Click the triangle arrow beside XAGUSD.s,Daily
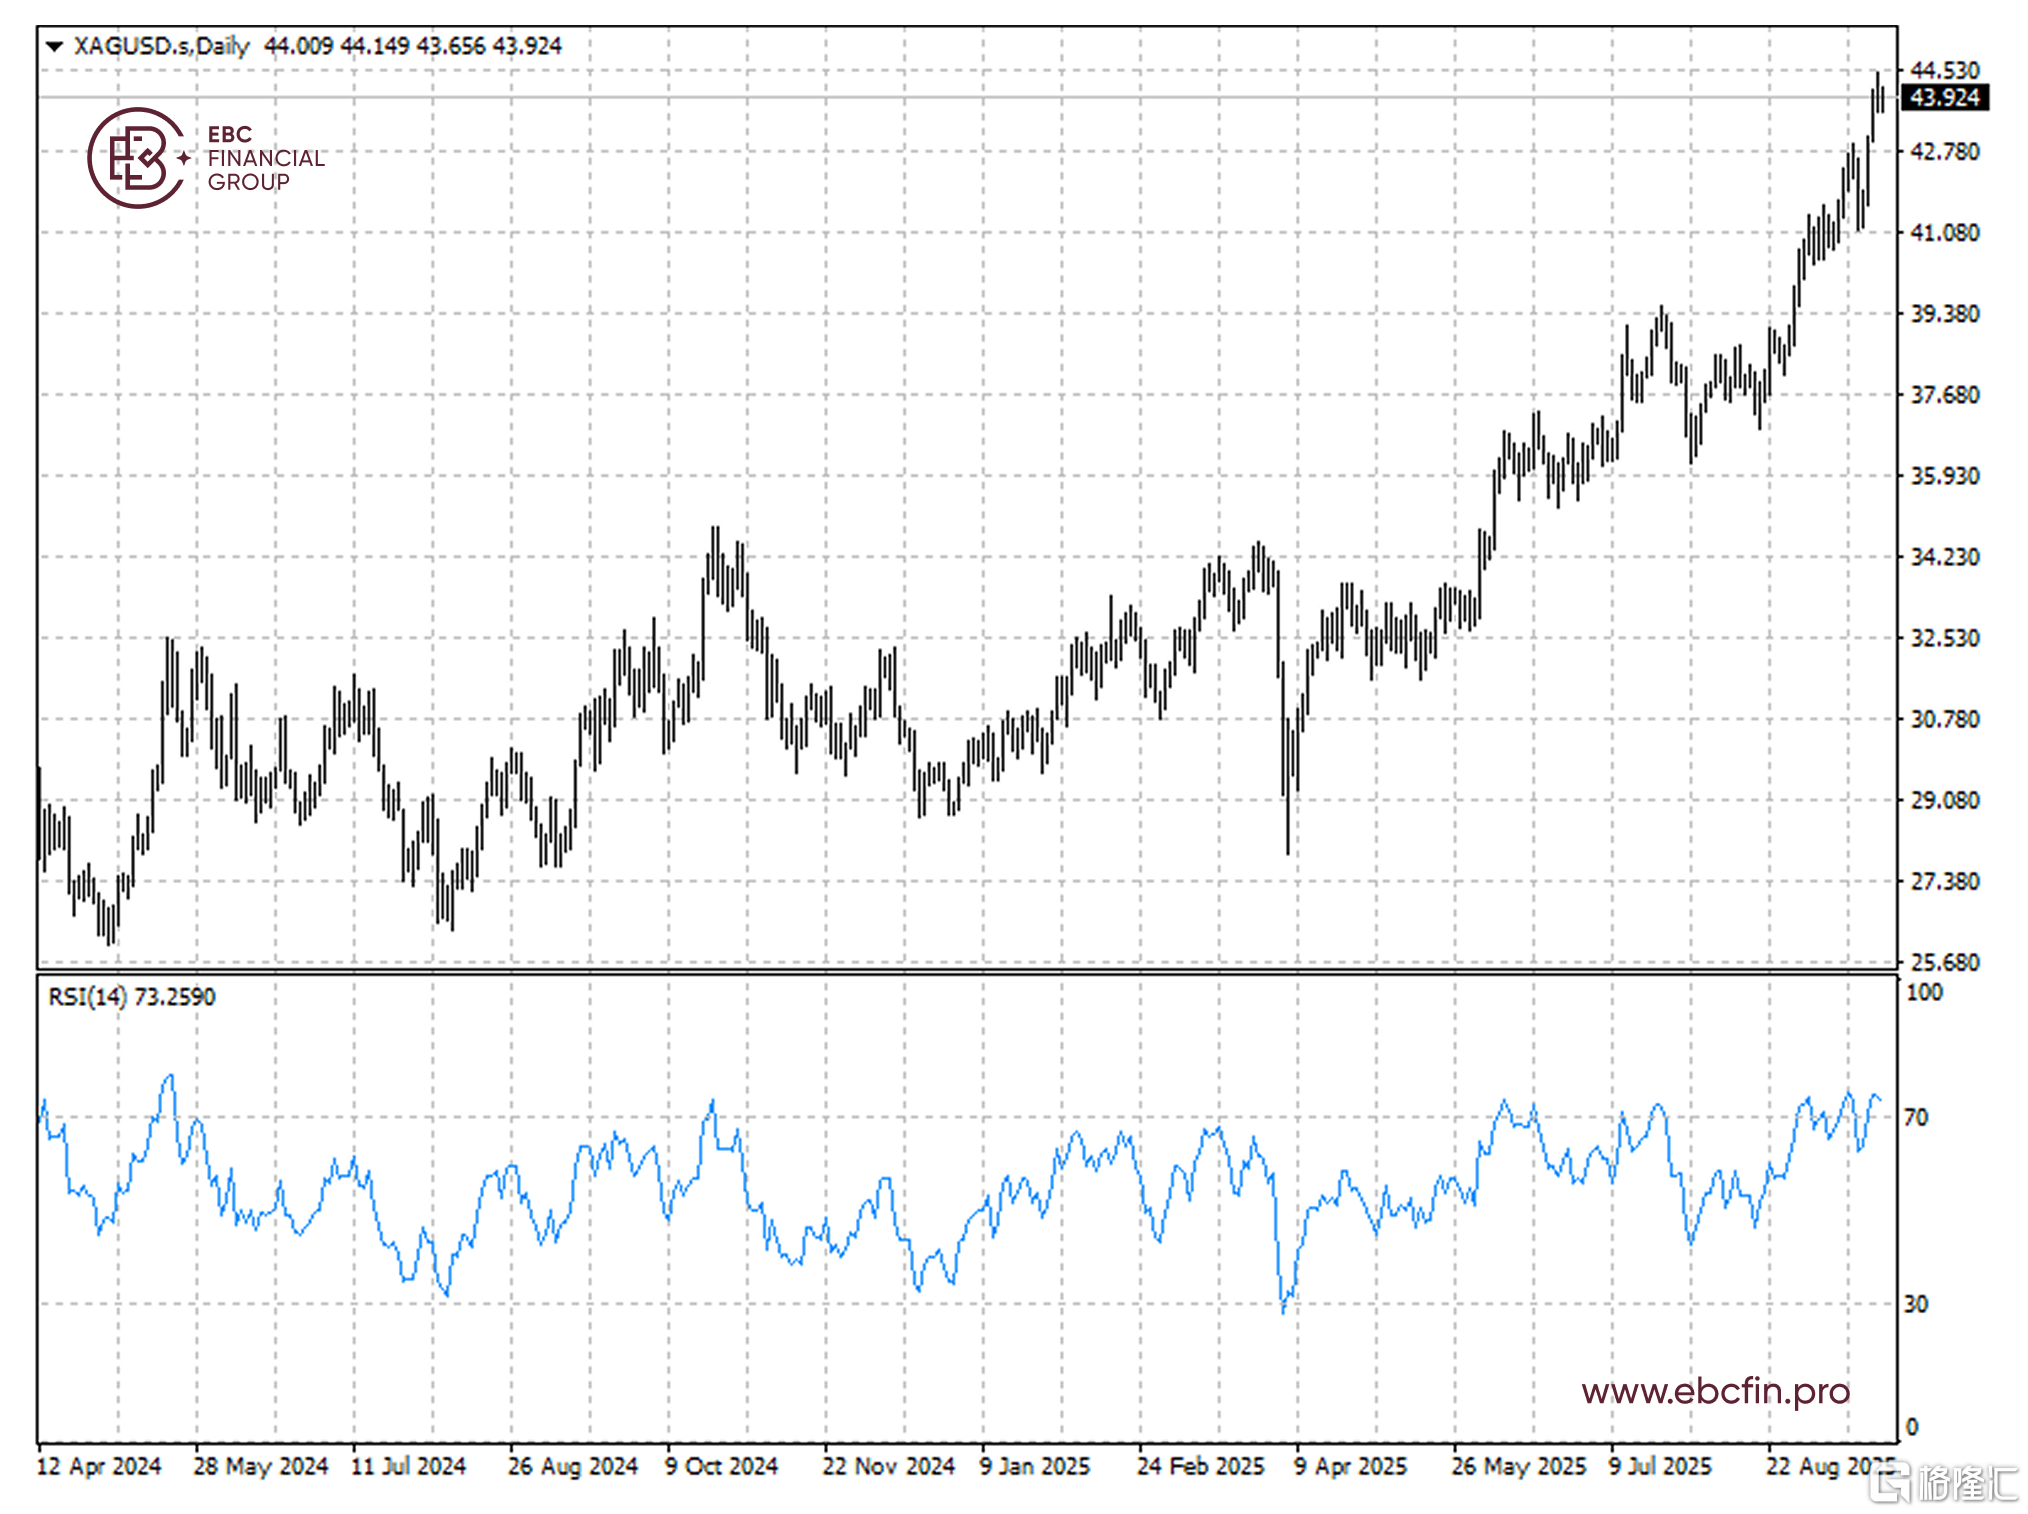This screenshot has height=1514, width=2028. pyautogui.click(x=54, y=46)
